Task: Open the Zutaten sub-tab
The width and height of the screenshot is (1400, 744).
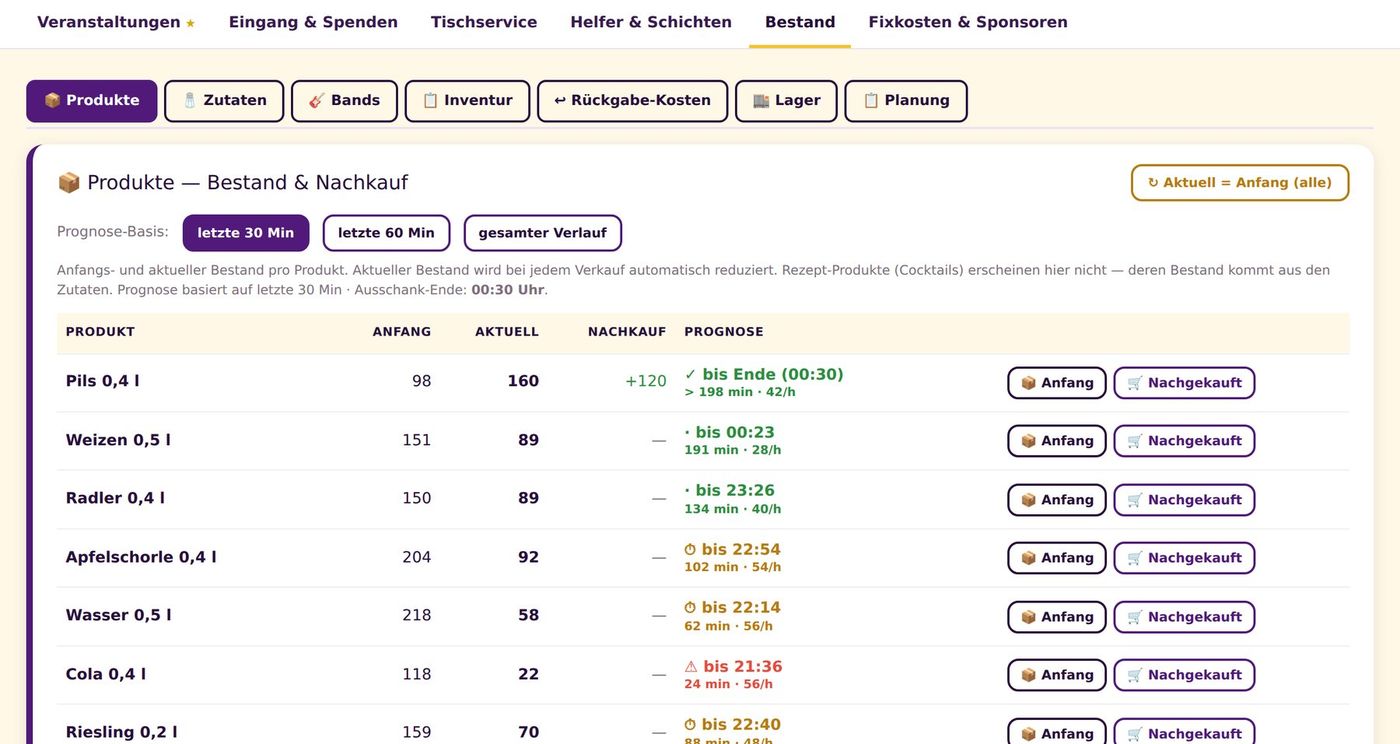Action: [224, 101]
